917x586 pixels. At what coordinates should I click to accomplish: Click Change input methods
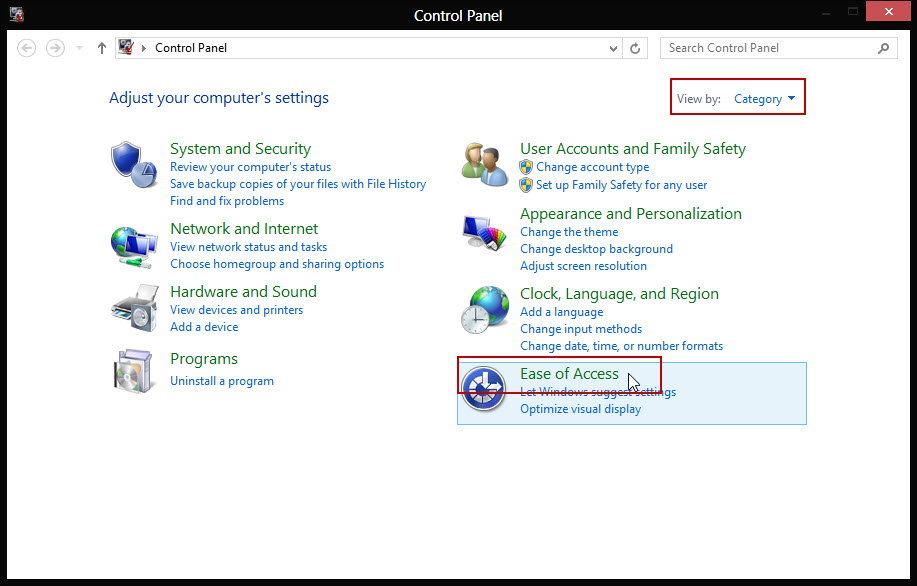point(581,329)
